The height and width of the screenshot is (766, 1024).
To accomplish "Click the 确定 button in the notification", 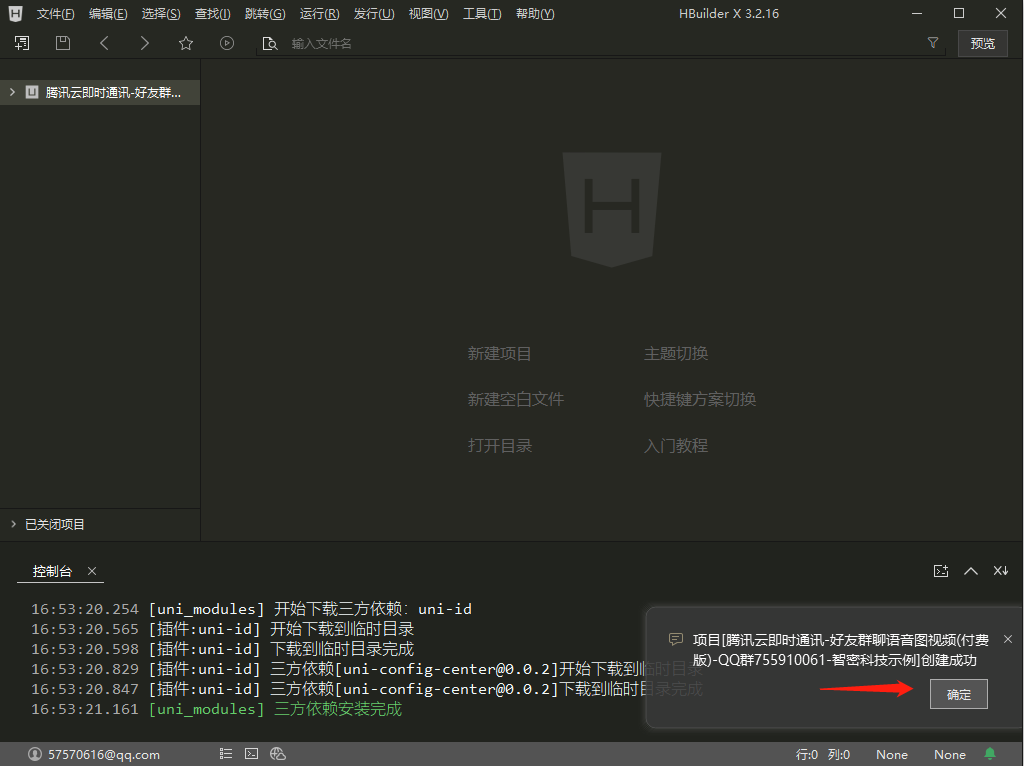I will pos(959,694).
